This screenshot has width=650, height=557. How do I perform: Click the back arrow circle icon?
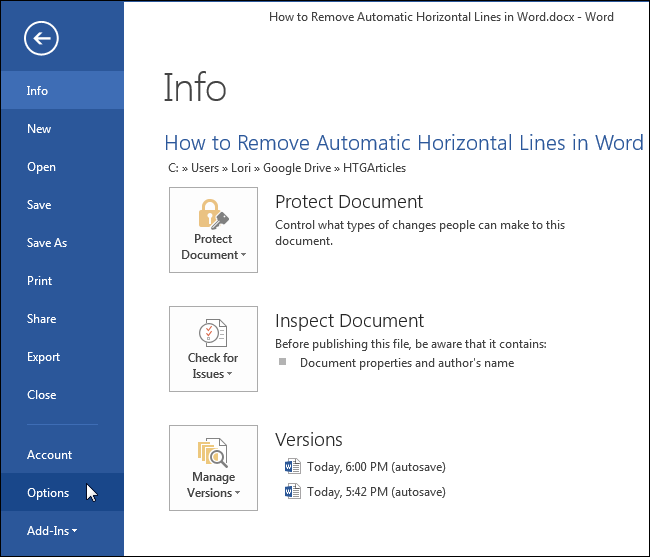[43, 39]
